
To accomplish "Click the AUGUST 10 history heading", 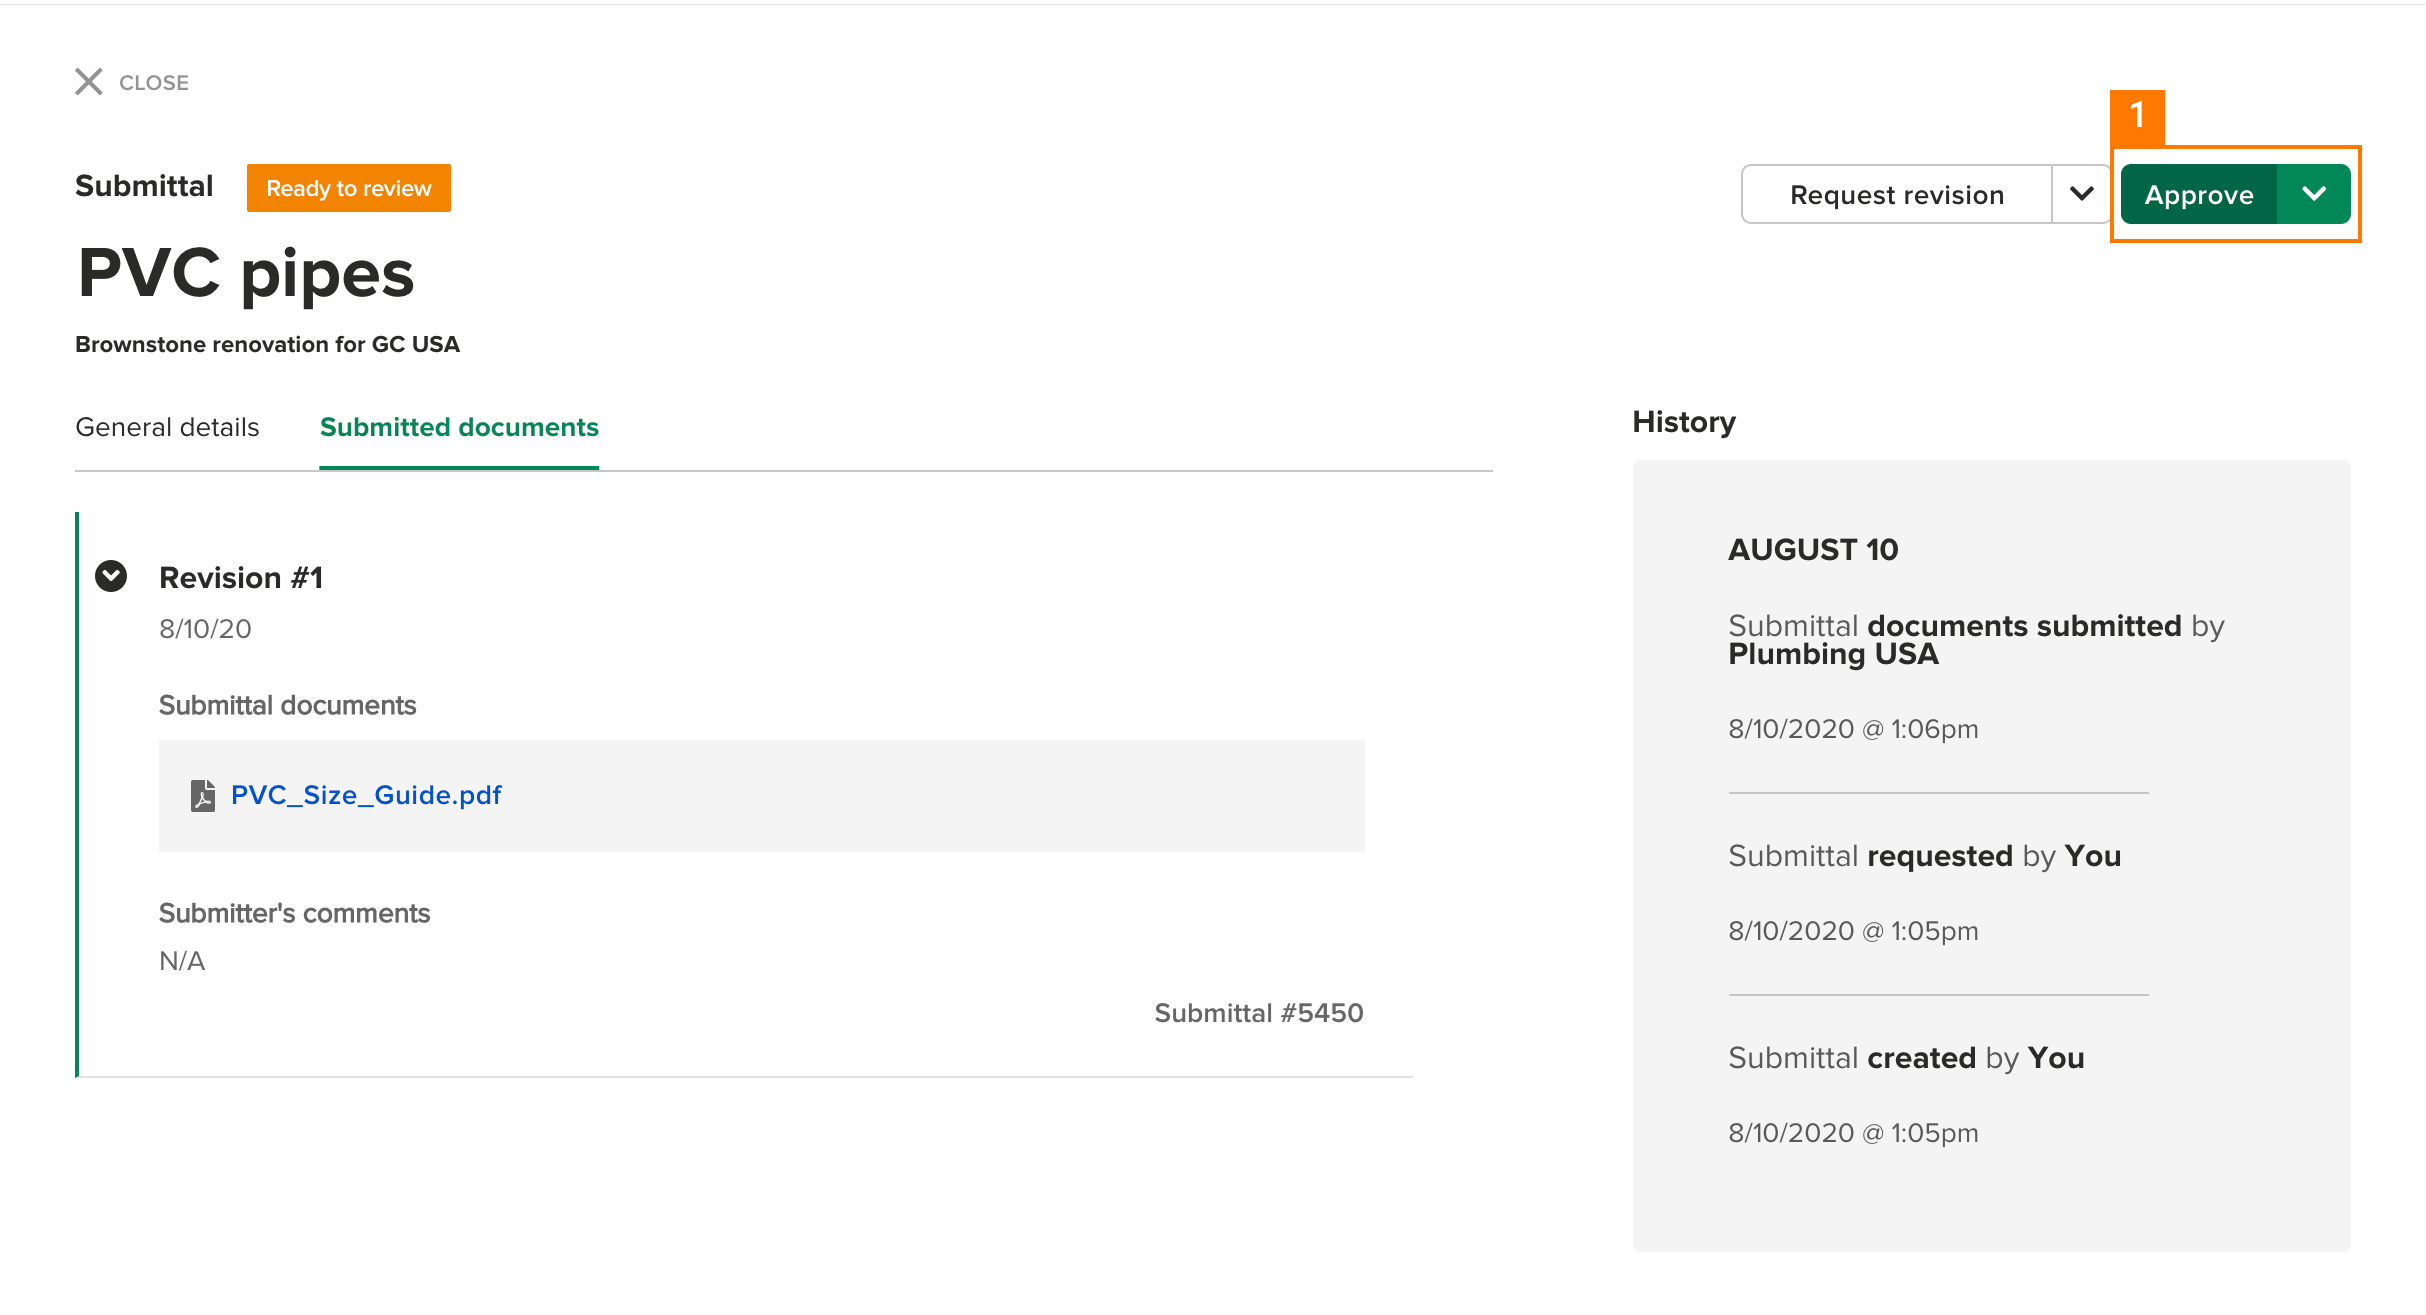I will (x=1813, y=549).
